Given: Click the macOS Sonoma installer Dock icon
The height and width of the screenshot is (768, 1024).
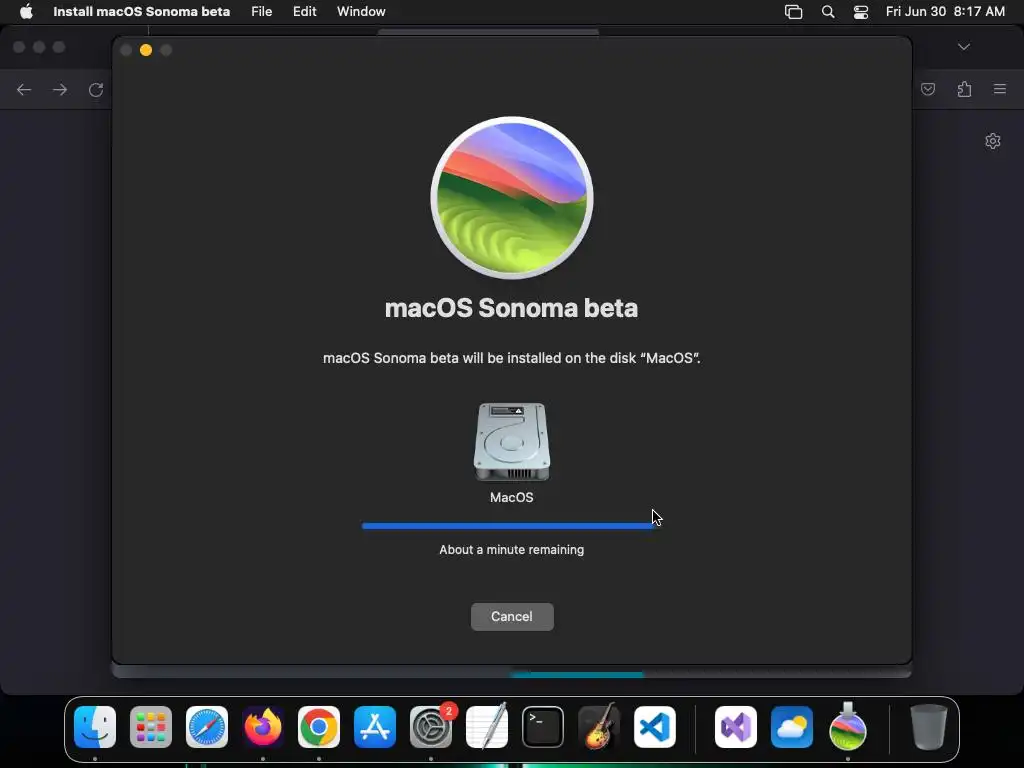Looking at the screenshot, I should point(848,726).
